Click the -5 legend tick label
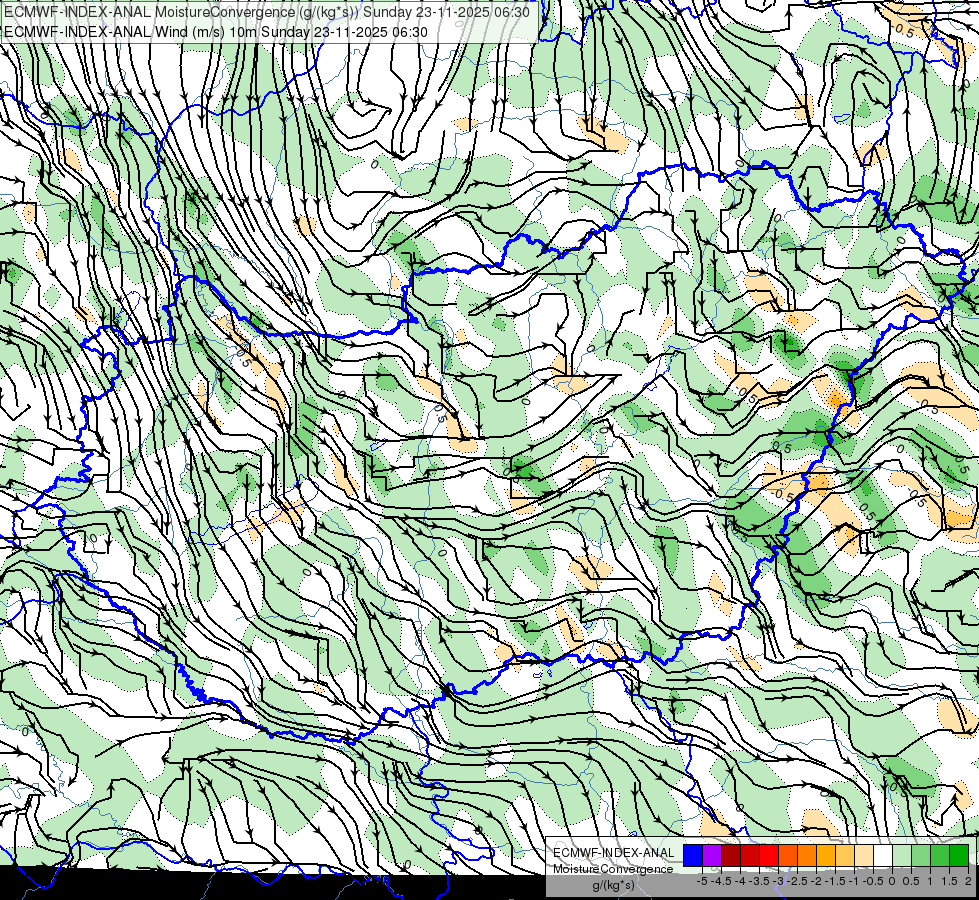This screenshot has height=900, width=979. click(702, 881)
